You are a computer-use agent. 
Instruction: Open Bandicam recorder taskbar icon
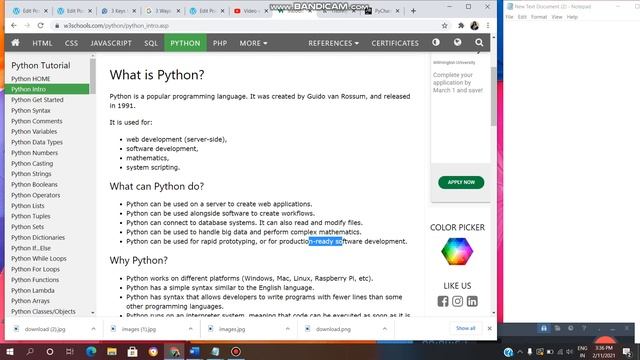pyautogui.click(x=236, y=351)
